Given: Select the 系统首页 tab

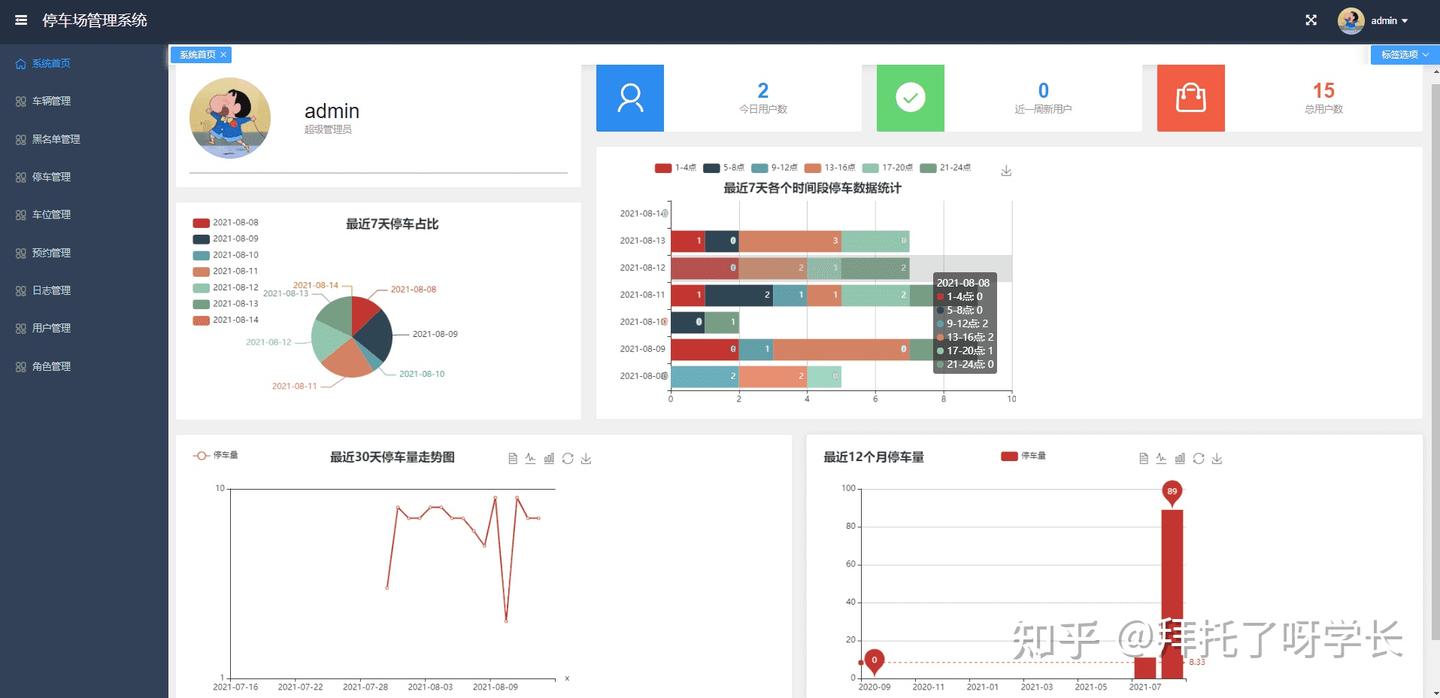Looking at the screenshot, I should point(197,55).
